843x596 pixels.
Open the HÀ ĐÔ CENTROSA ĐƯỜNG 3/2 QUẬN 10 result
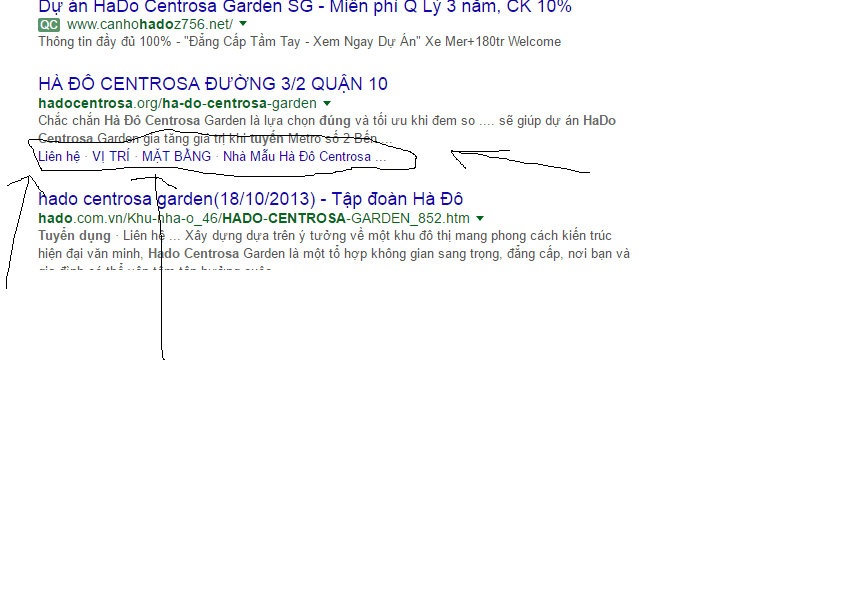click(213, 84)
